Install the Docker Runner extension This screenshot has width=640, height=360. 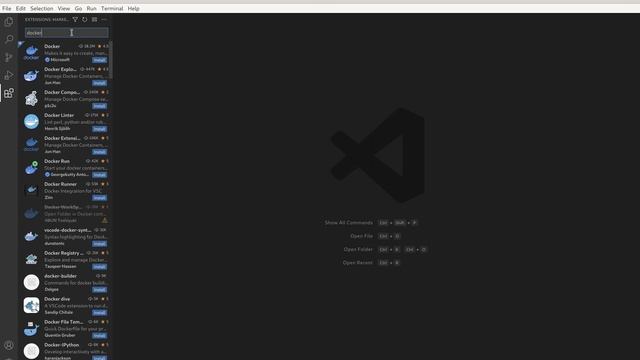(99, 198)
